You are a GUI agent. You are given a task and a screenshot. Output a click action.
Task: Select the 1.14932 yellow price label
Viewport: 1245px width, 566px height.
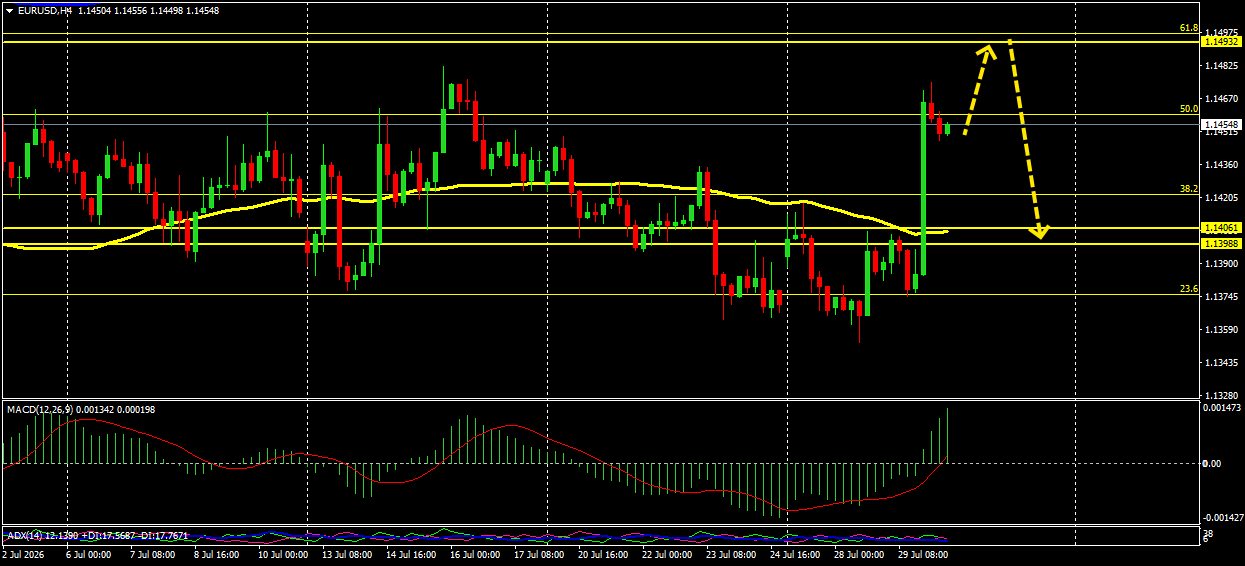point(1222,42)
